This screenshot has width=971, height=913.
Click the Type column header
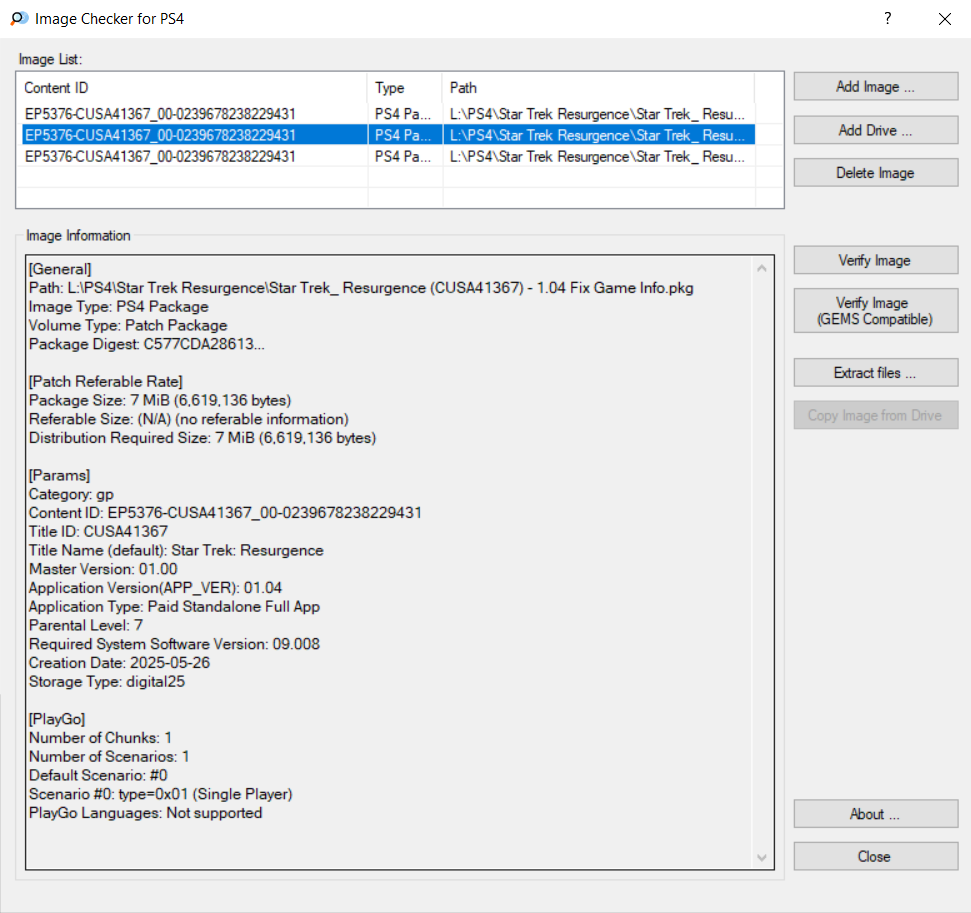tap(405, 88)
